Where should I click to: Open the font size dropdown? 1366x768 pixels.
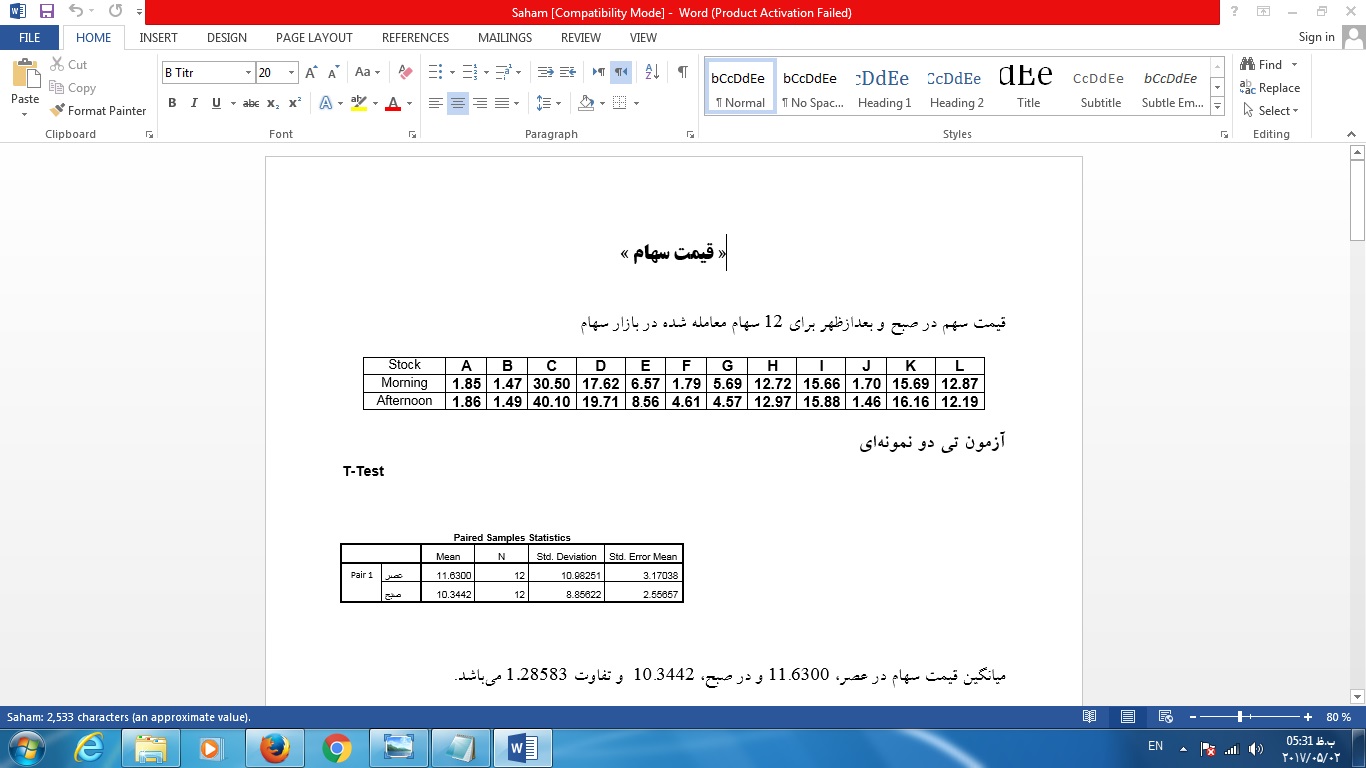(292, 73)
